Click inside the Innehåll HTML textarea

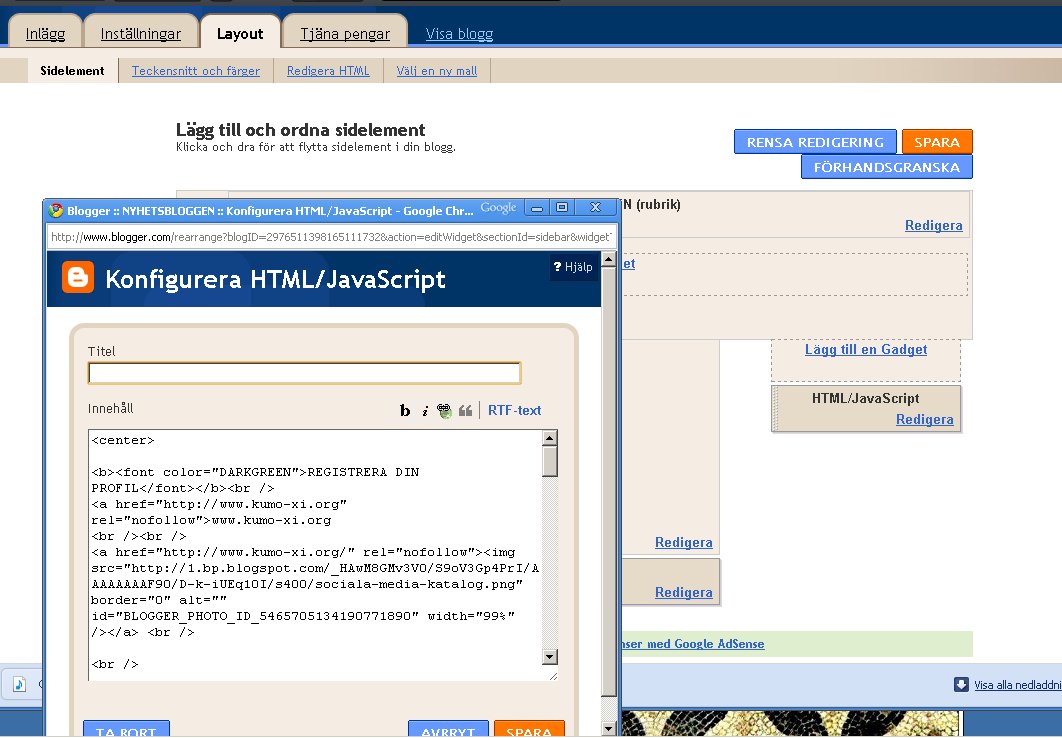[316, 555]
